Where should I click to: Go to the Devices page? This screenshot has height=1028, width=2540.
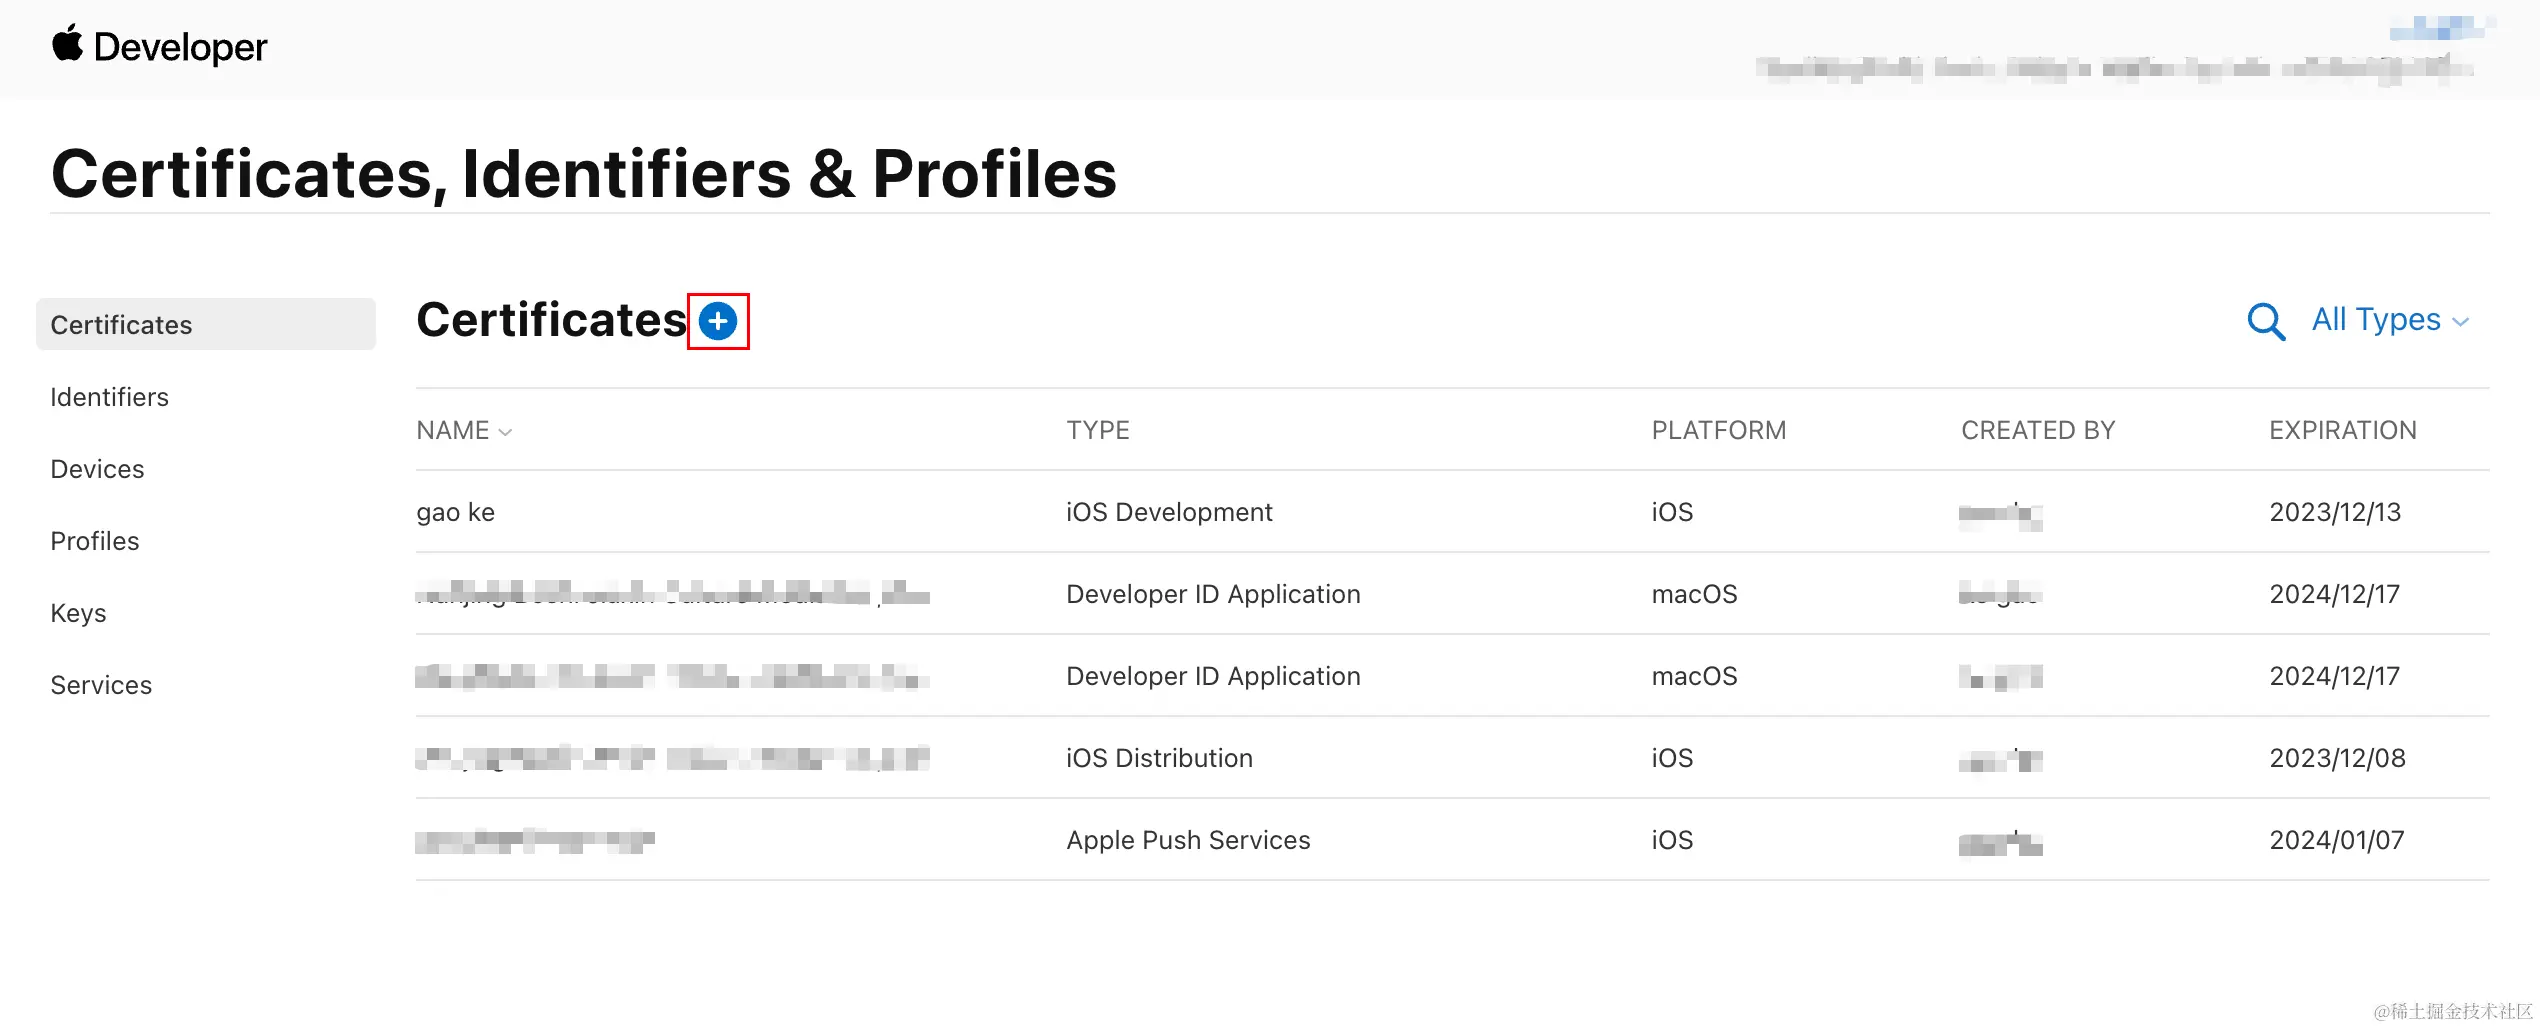96,468
